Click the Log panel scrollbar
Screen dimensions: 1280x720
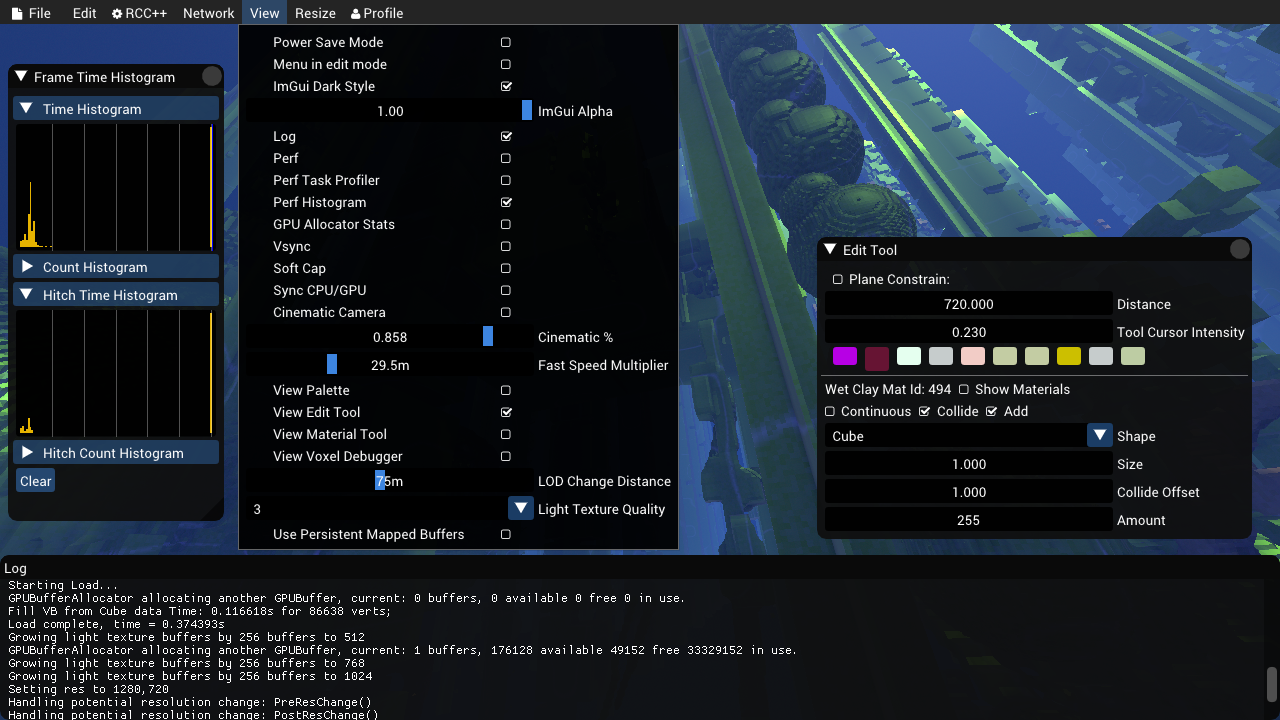point(1272,684)
